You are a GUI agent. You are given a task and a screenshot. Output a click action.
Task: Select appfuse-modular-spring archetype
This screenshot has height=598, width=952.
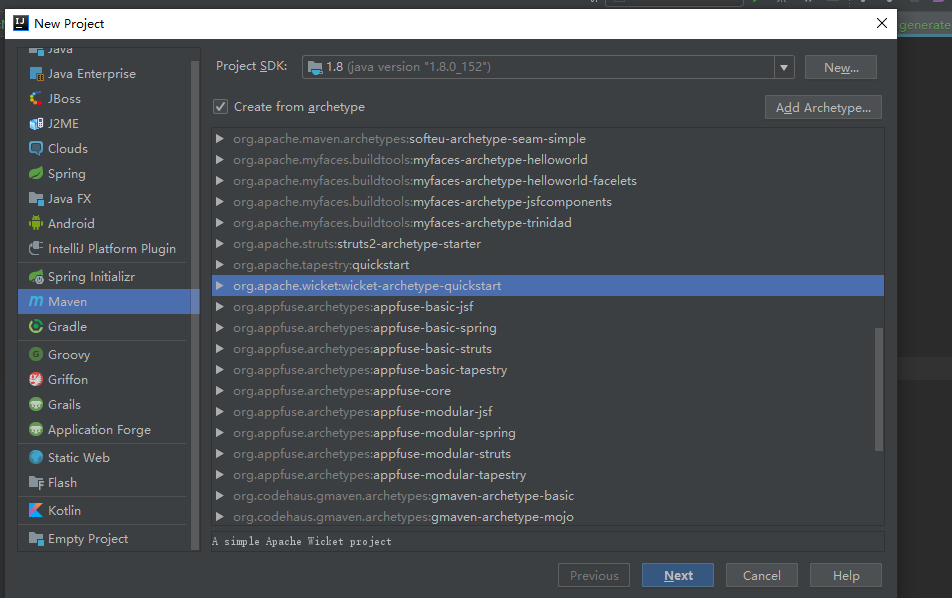(548, 433)
